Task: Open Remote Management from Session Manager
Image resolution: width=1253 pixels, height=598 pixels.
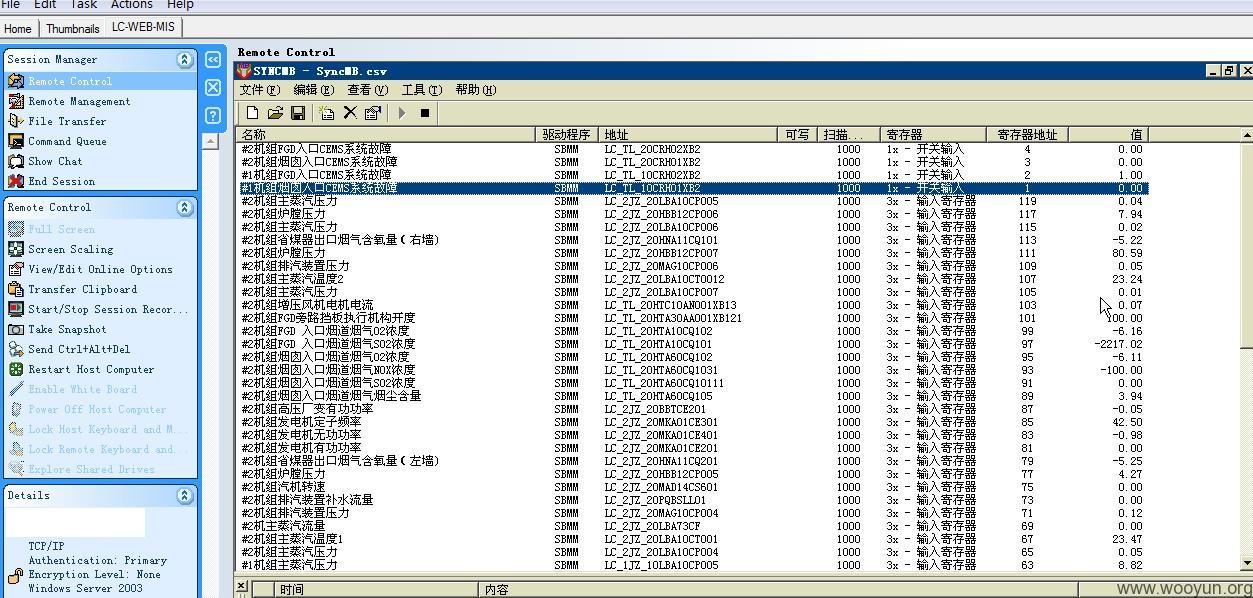Action: (x=79, y=101)
